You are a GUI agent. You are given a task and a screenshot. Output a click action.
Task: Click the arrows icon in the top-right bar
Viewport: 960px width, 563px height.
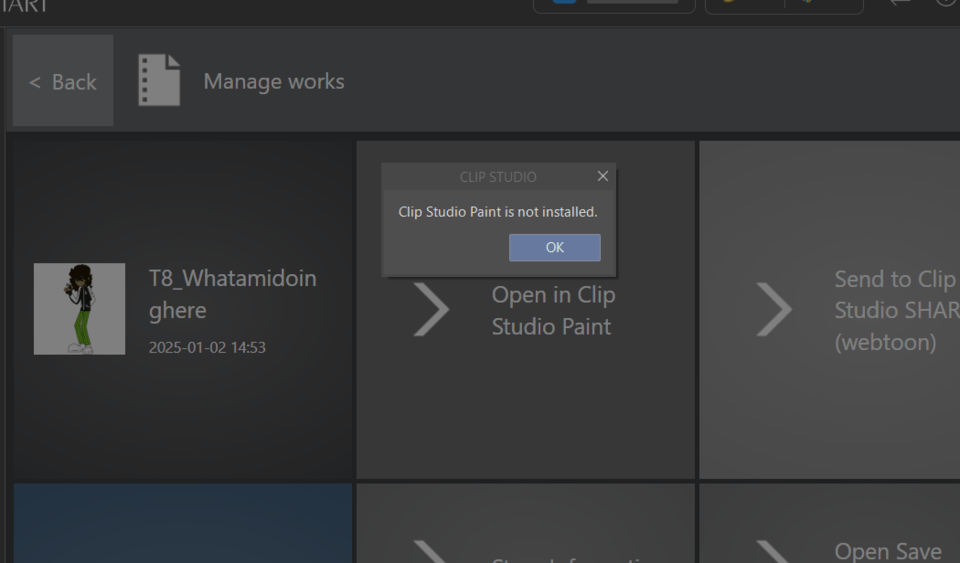click(x=900, y=3)
